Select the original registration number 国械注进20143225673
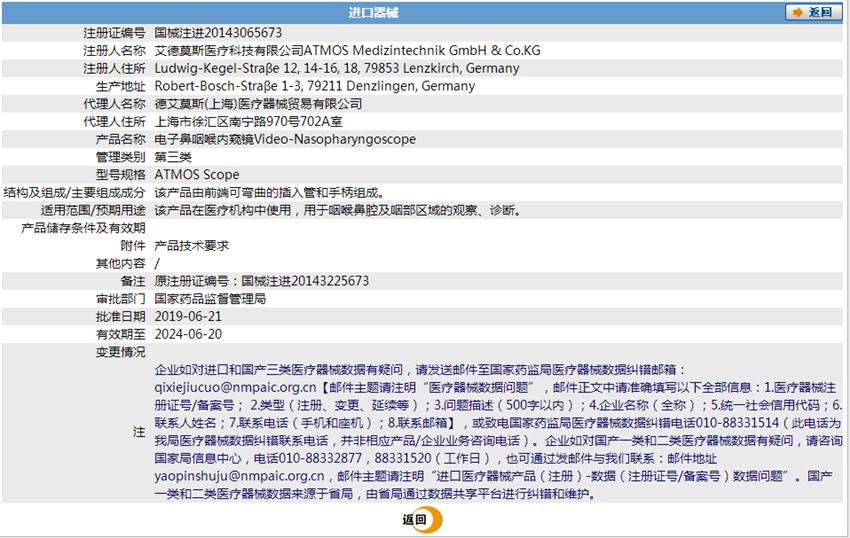 (305, 281)
